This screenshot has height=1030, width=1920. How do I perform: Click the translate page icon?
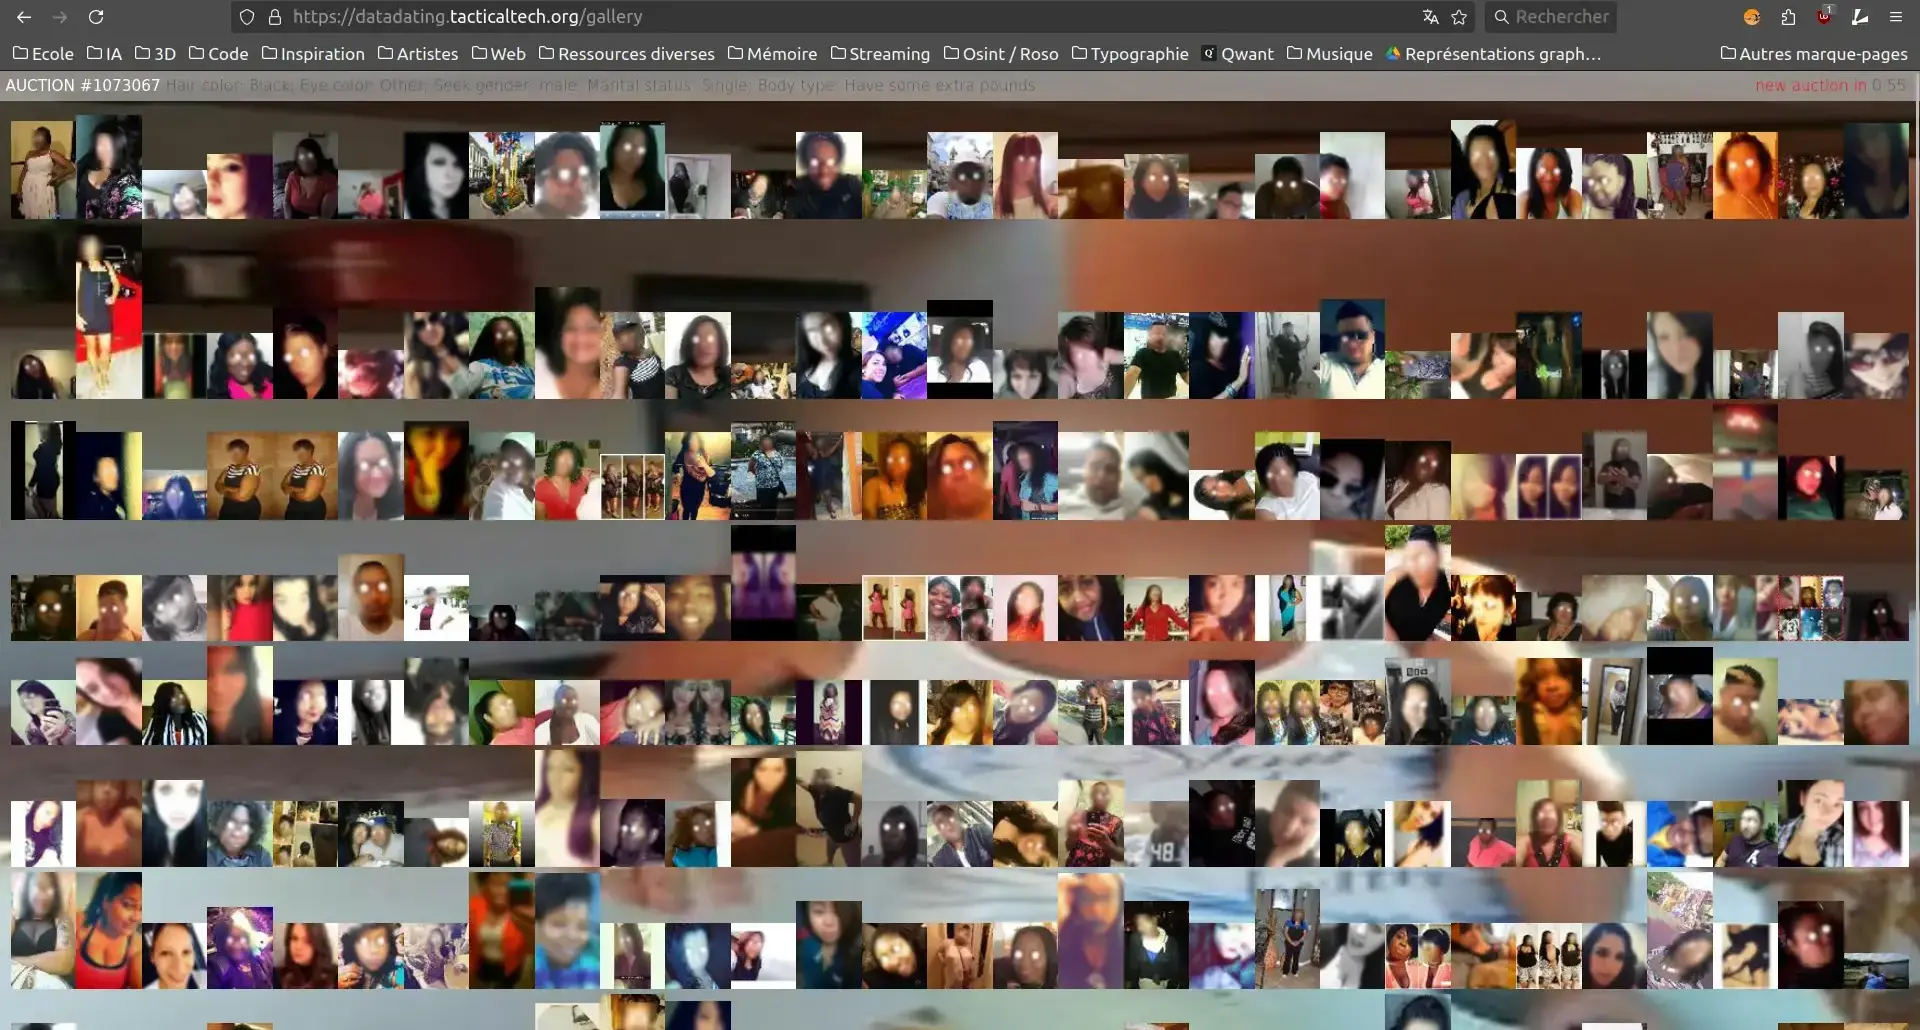(1431, 17)
